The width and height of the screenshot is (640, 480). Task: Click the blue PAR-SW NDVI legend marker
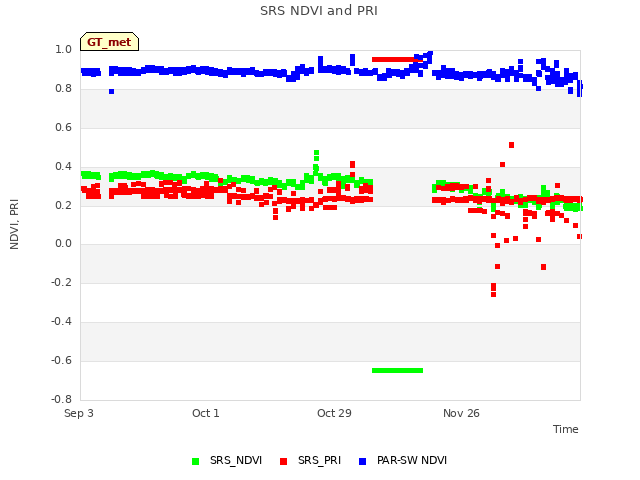coord(362,461)
